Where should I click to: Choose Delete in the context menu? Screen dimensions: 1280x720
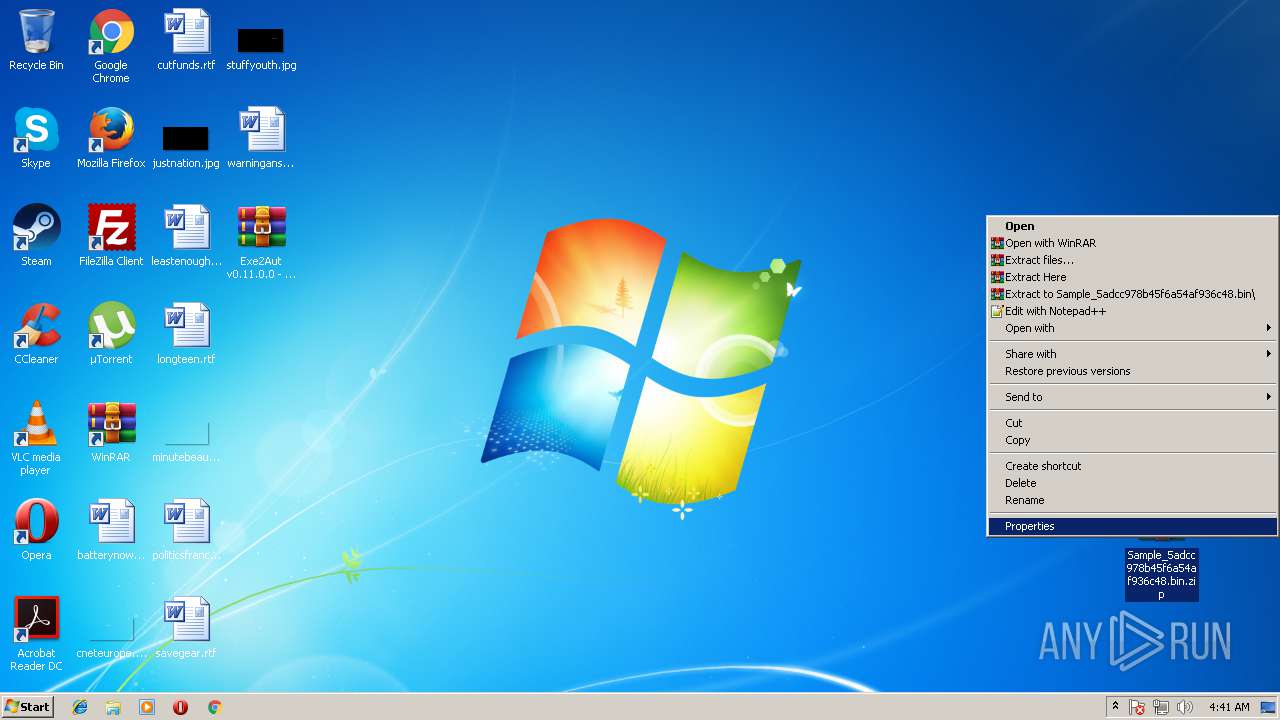[1132, 483]
